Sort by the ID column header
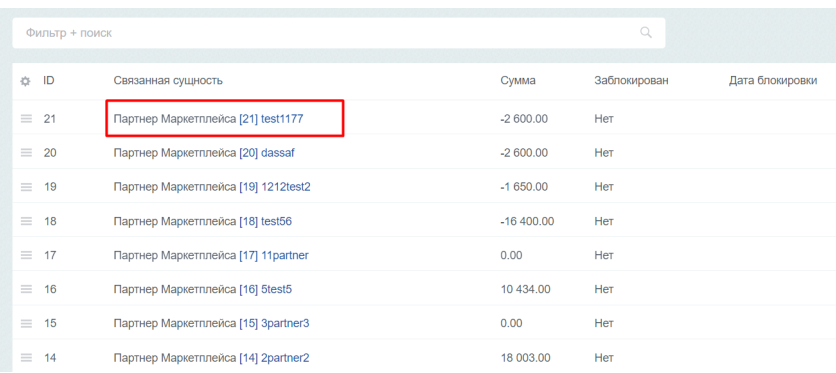The height and width of the screenshot is (373, 836). coord(49,81)
